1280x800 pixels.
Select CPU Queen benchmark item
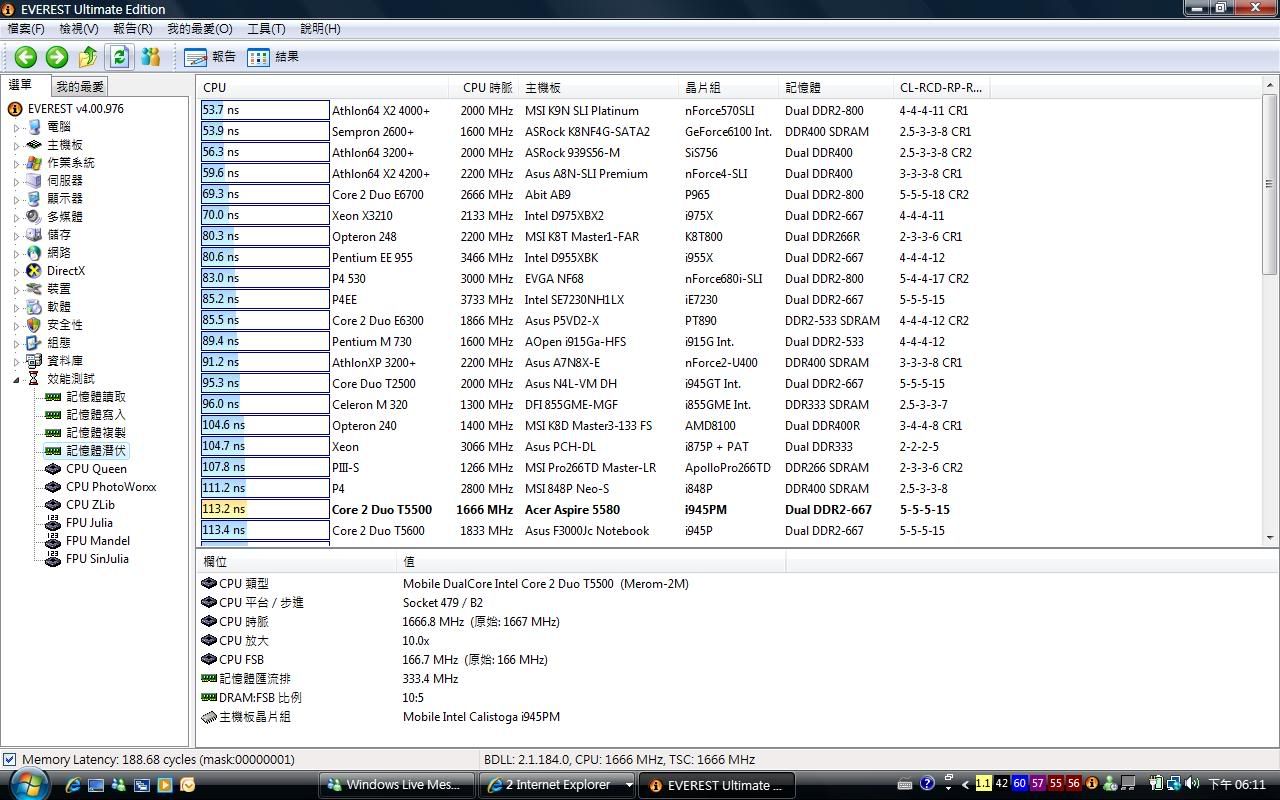tap(96, 469)
